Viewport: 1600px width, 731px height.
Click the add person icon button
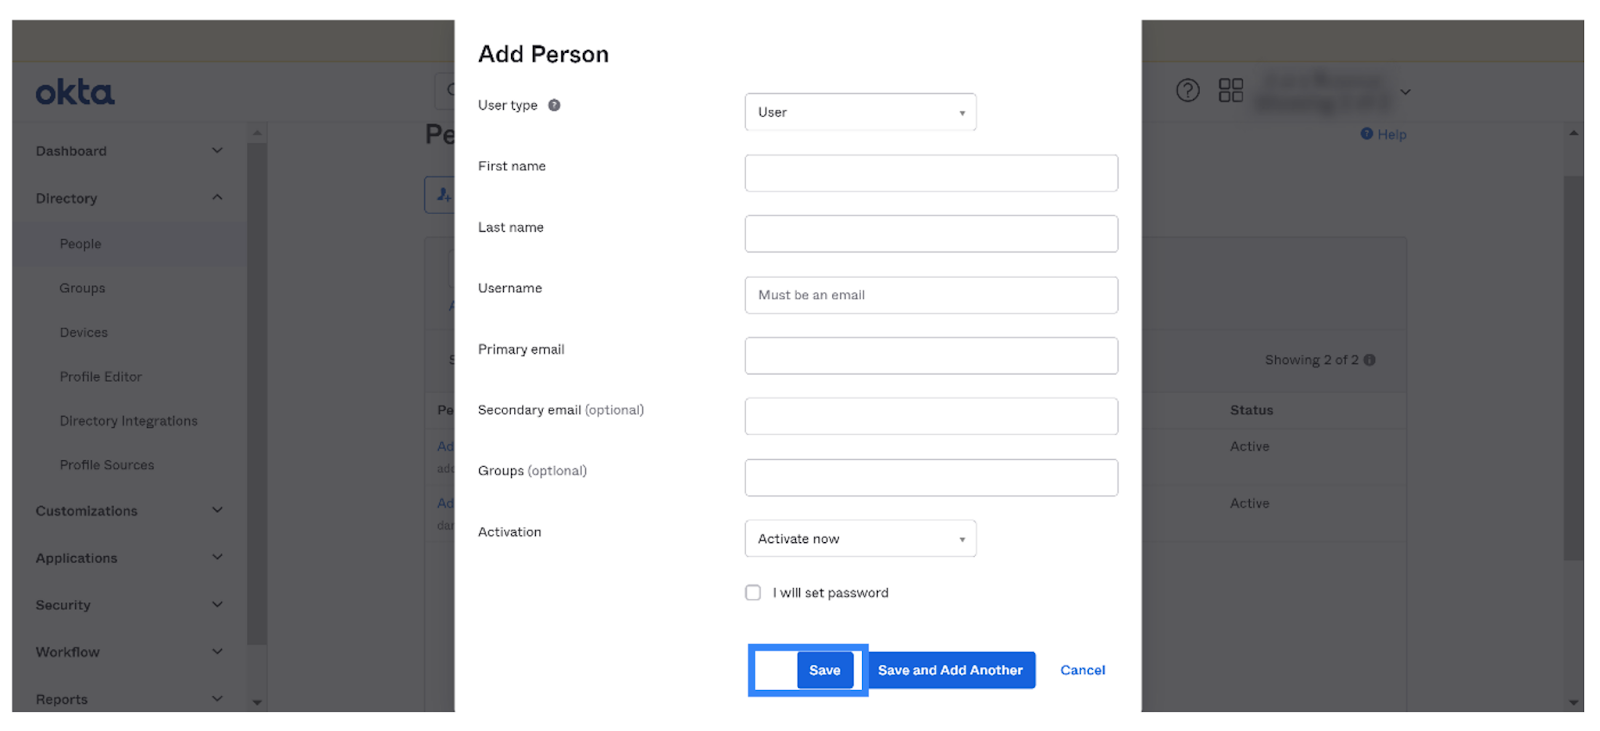tap(441, 195)
